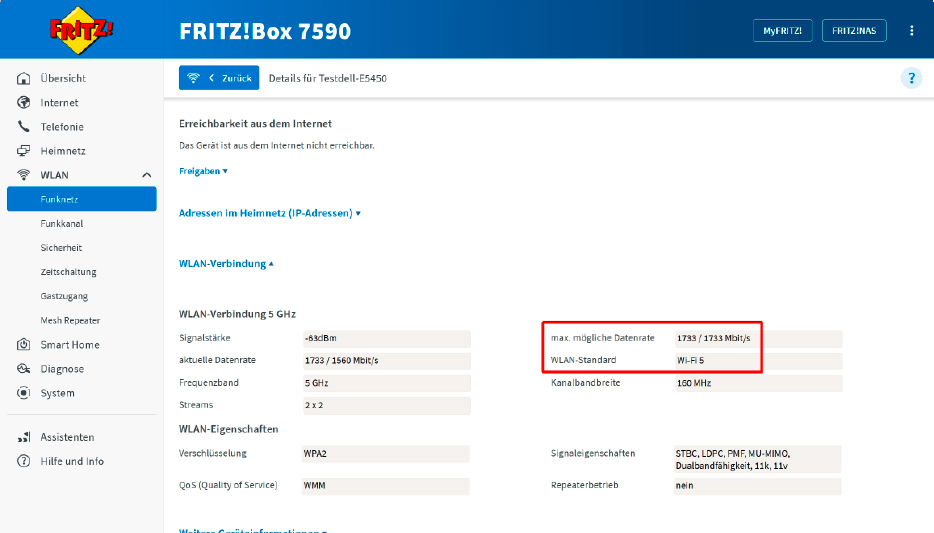This screenshot has width=934, height=533.
Task: Click the Kanalbandbreite value 160 MHz
Action: (758, 383)
